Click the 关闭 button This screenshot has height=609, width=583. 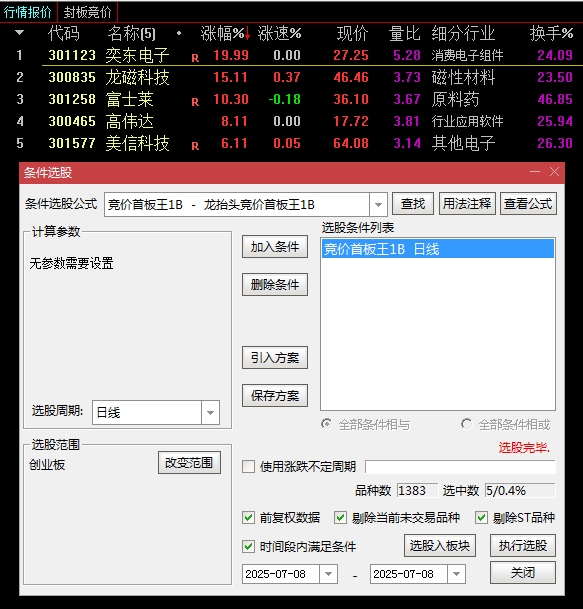[x=523, y=572]
